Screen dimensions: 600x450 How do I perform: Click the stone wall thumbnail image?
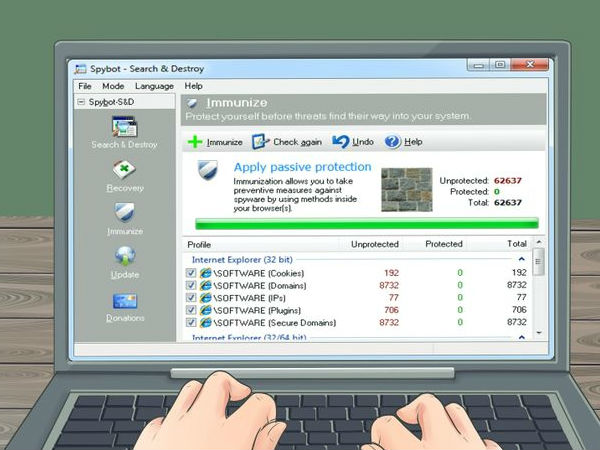pyautogui.click(x=407, y=190)
